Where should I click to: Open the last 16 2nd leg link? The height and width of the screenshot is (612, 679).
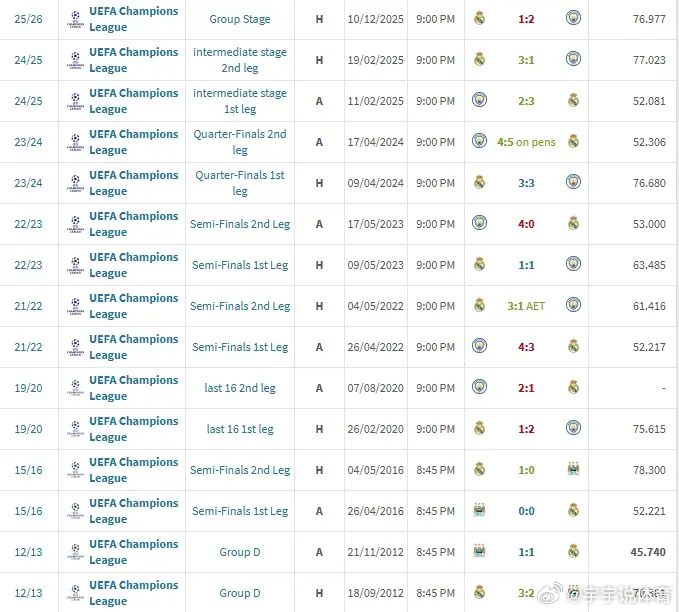coord(240,388)
